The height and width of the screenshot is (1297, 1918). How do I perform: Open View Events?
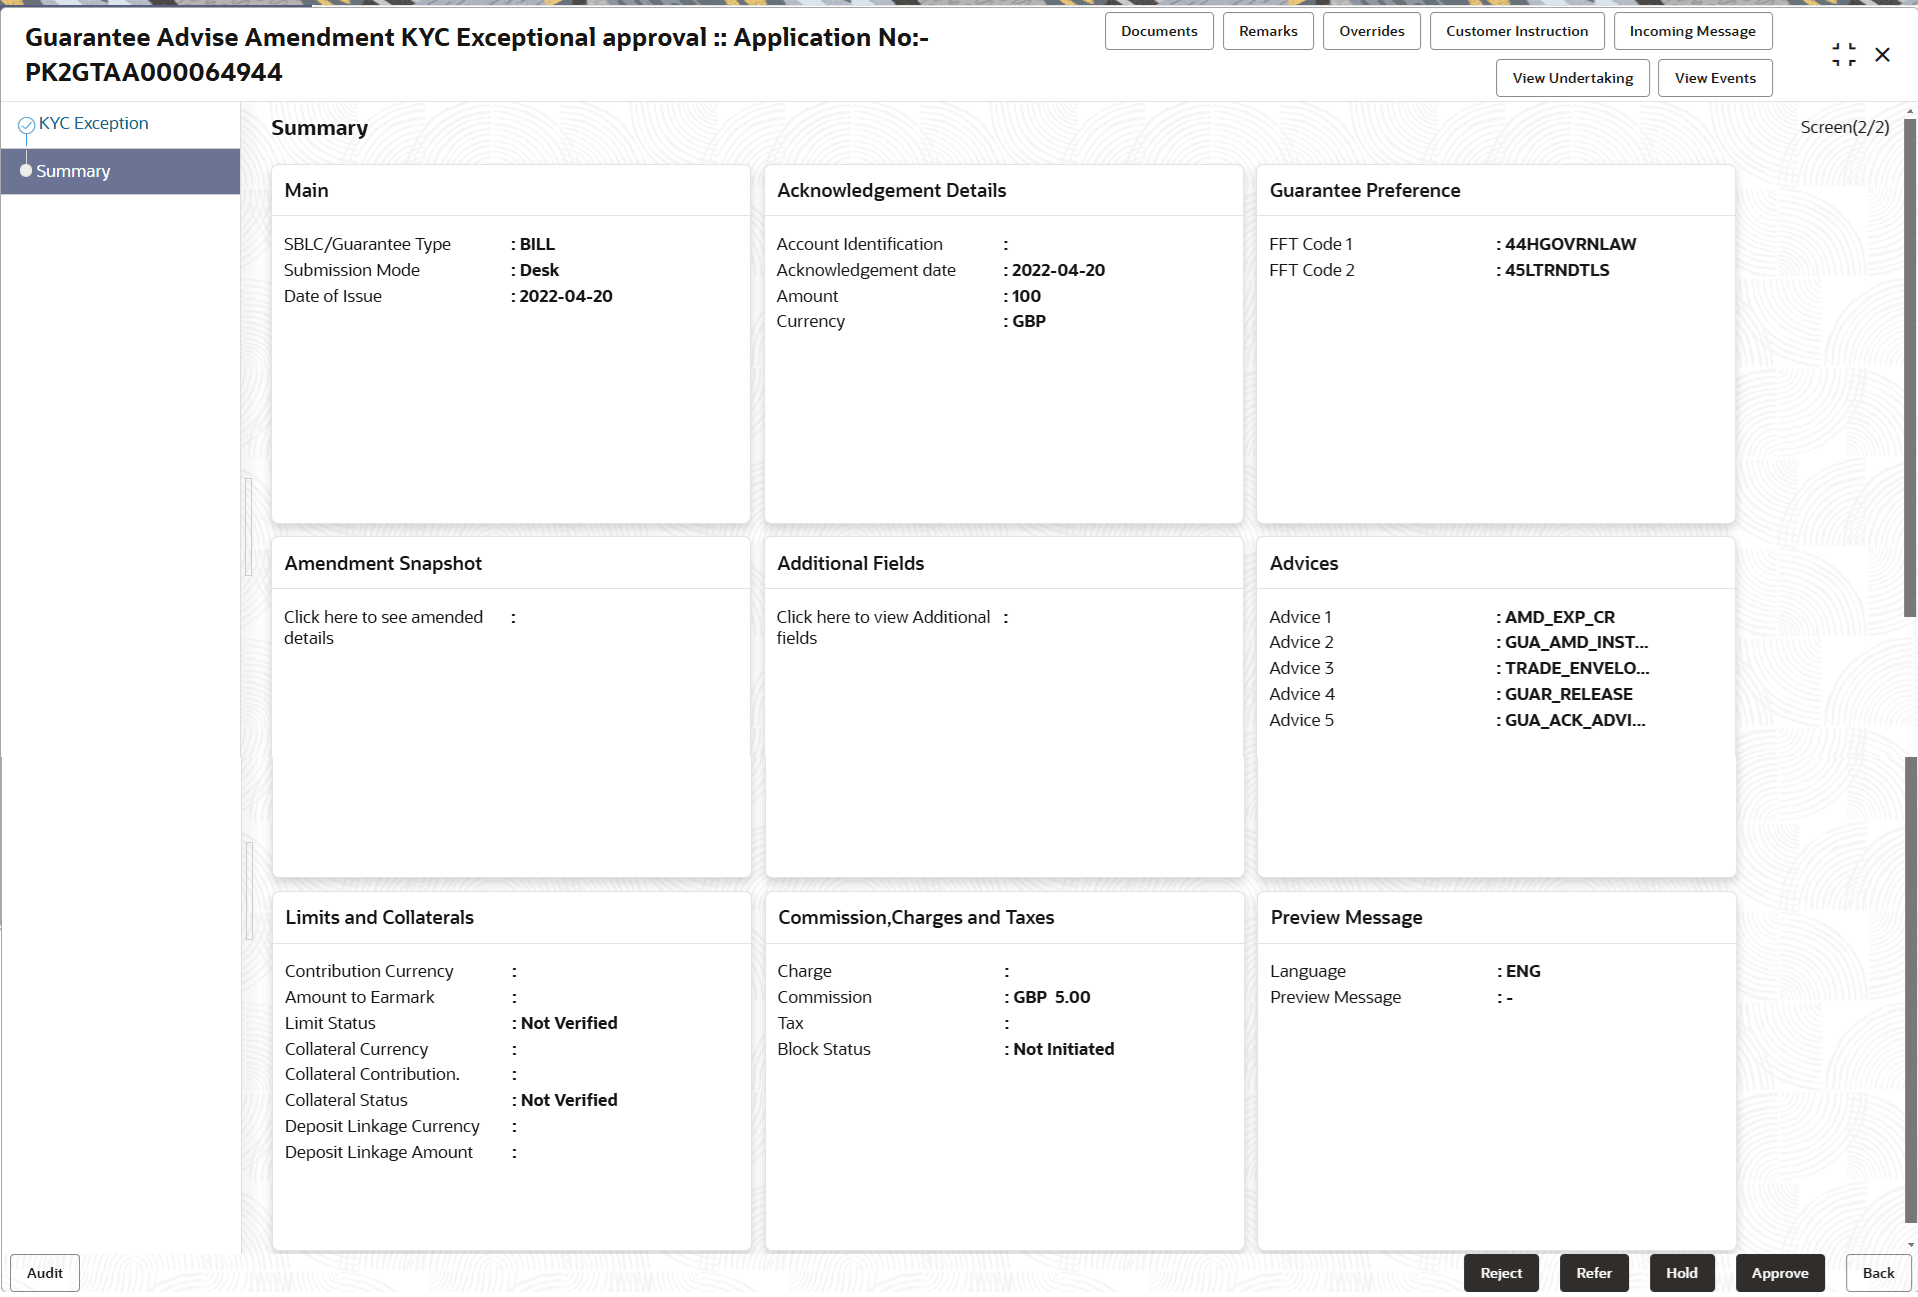click(1714, 77)
